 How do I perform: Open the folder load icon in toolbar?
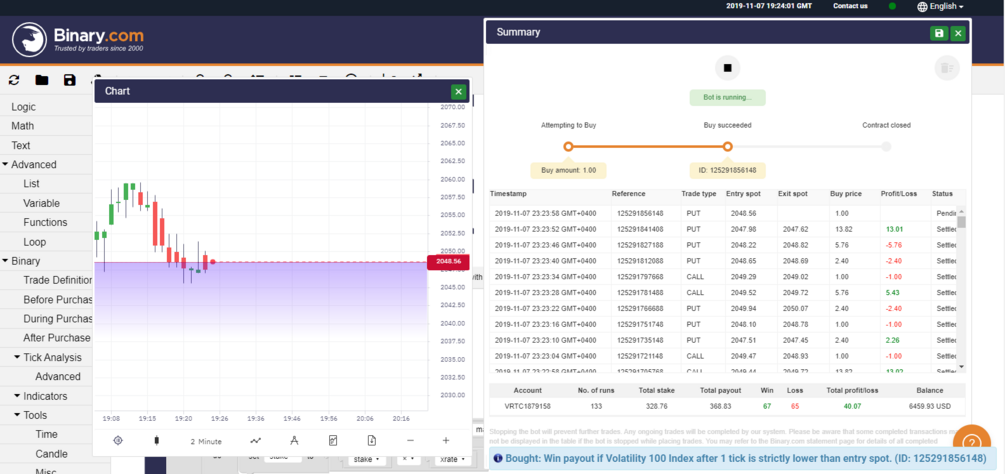click(42, 80)
